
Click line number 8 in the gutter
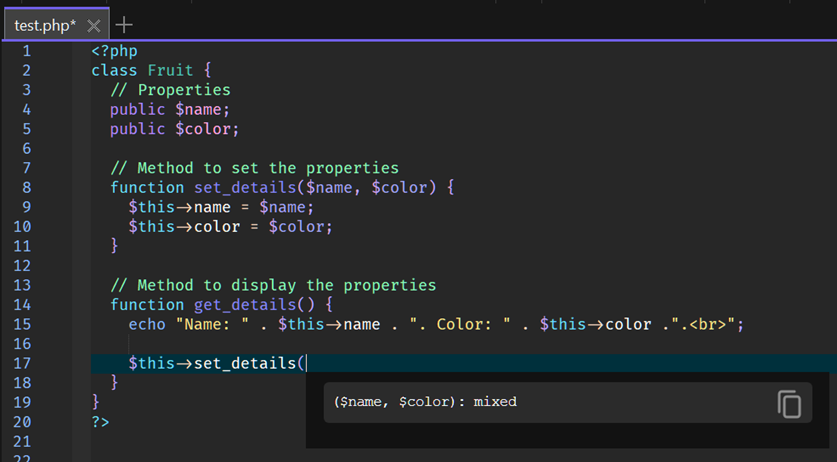pyautogui.click(x=26, y=187)
